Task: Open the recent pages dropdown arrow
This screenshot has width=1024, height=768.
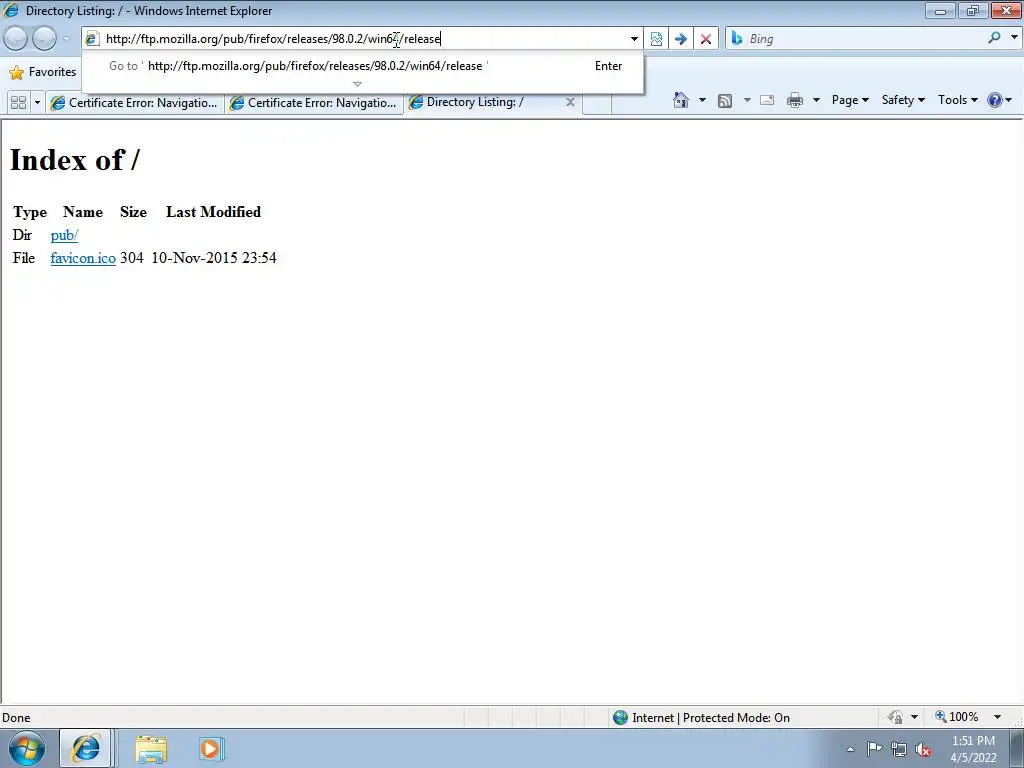Action: coord(66,39)
